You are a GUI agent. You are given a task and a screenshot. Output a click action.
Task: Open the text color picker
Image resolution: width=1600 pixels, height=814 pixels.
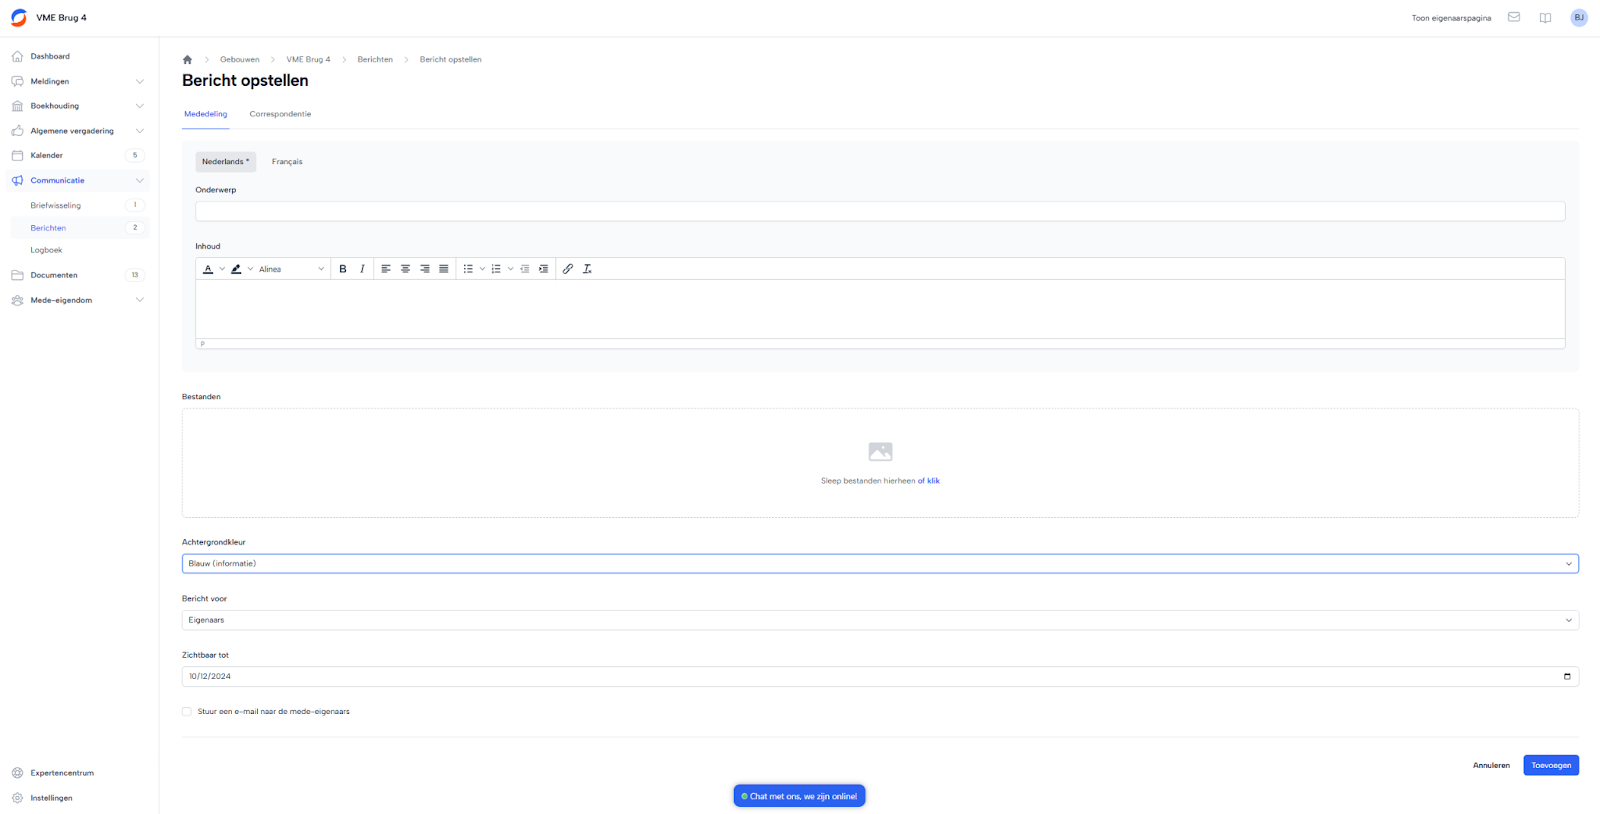pyautogui.click(x=208, y=269)
